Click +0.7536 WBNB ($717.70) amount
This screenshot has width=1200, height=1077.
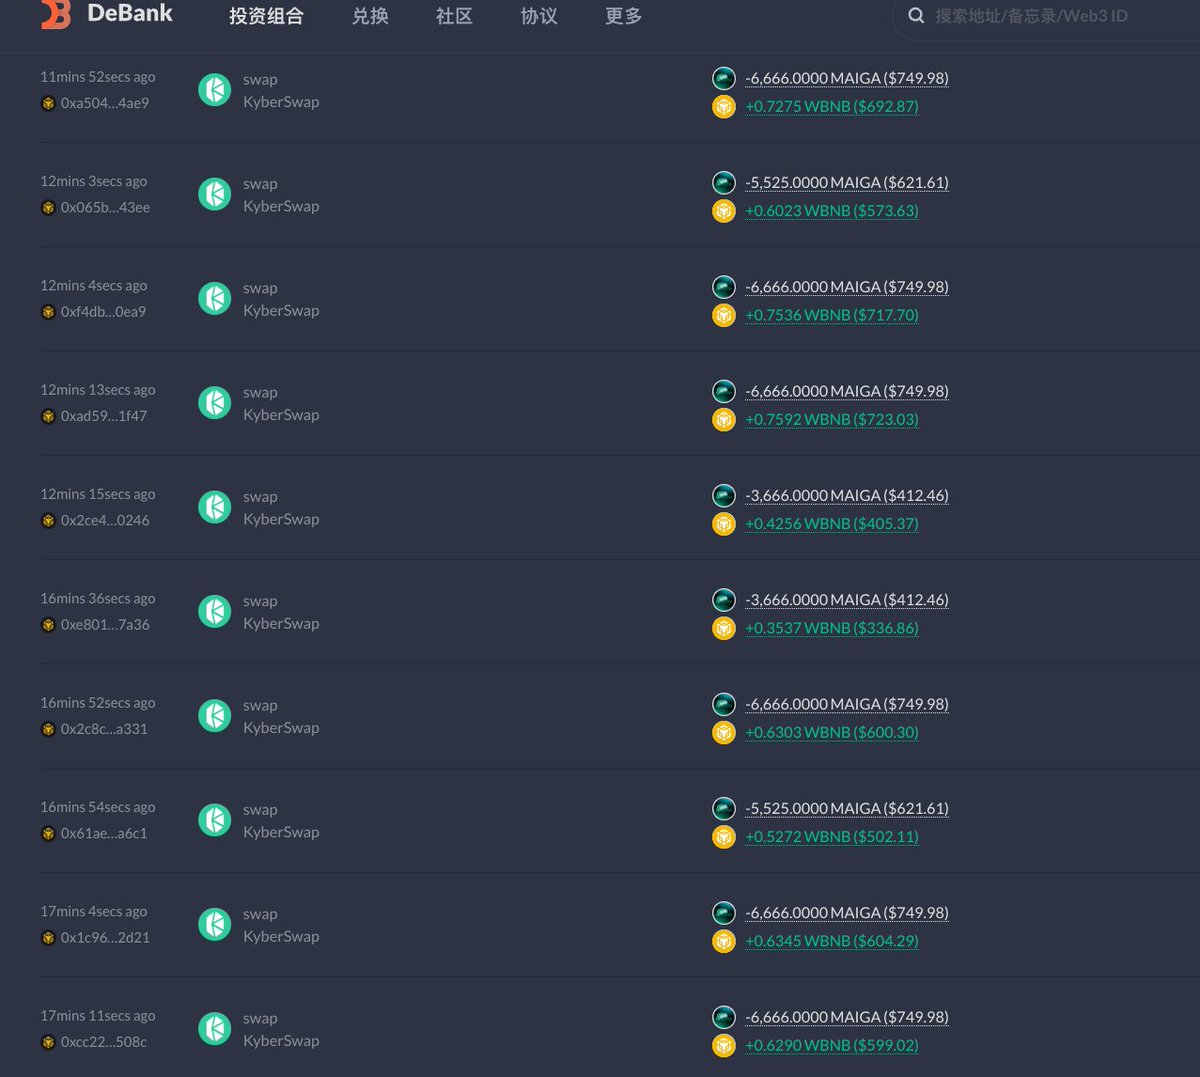point(832,315)
